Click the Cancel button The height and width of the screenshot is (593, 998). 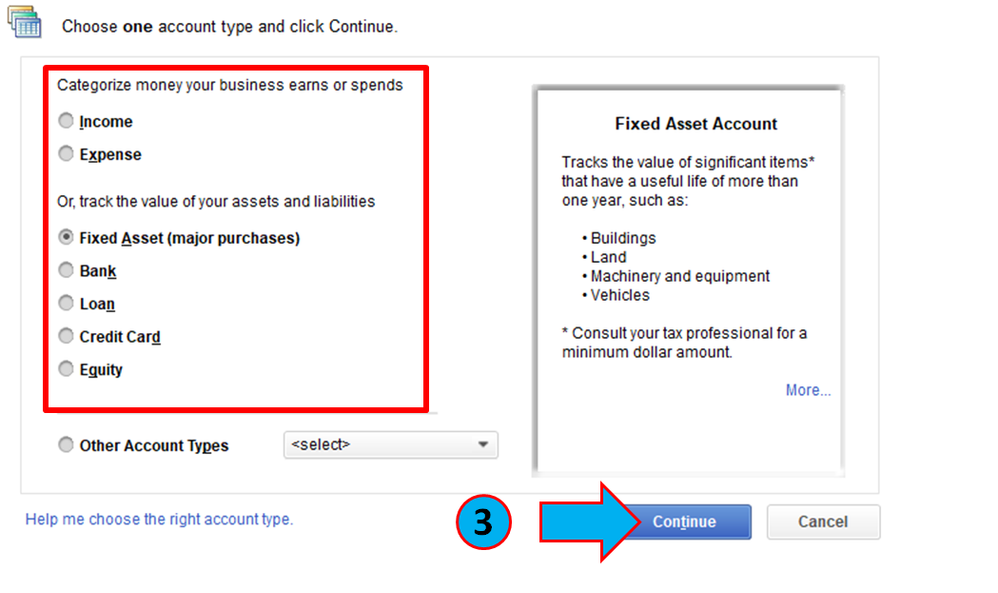pyautogui.click(x=823, y=522)
